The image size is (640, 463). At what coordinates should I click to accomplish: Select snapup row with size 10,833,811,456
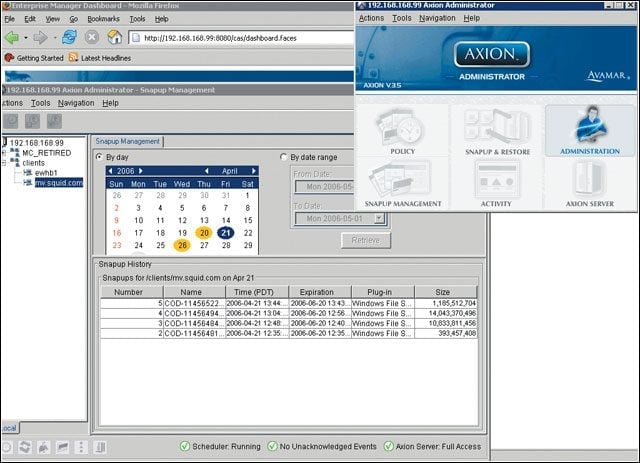pos(289,323)
